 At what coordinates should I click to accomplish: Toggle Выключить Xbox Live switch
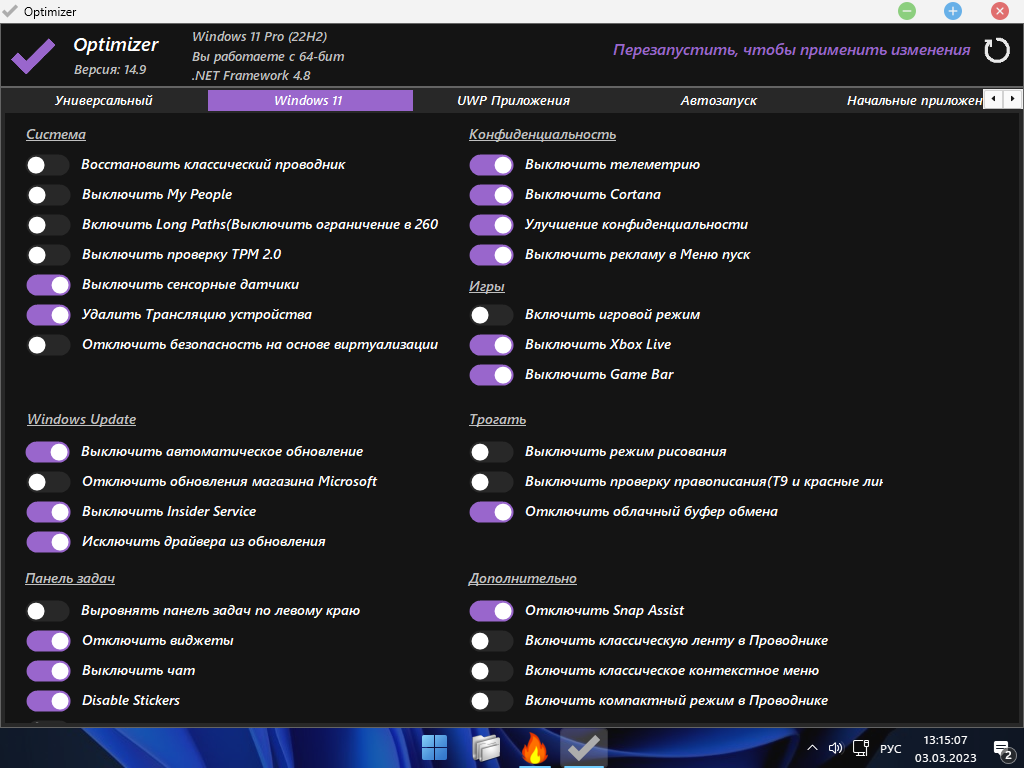(491, 345)
